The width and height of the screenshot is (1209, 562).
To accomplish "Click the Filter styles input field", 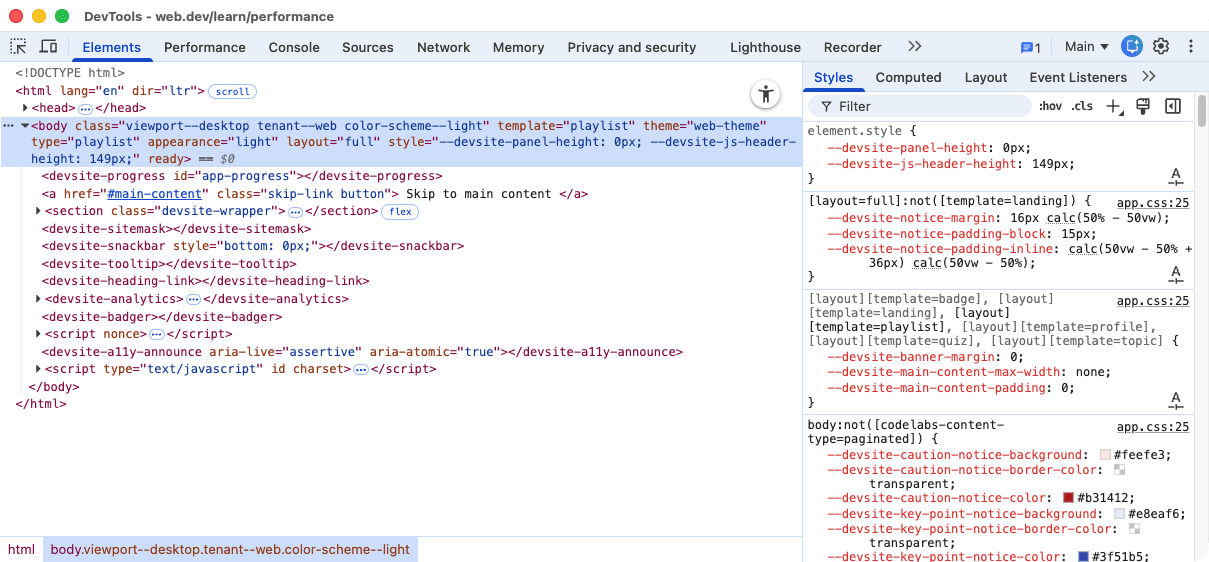I will (x=920, y=106).
